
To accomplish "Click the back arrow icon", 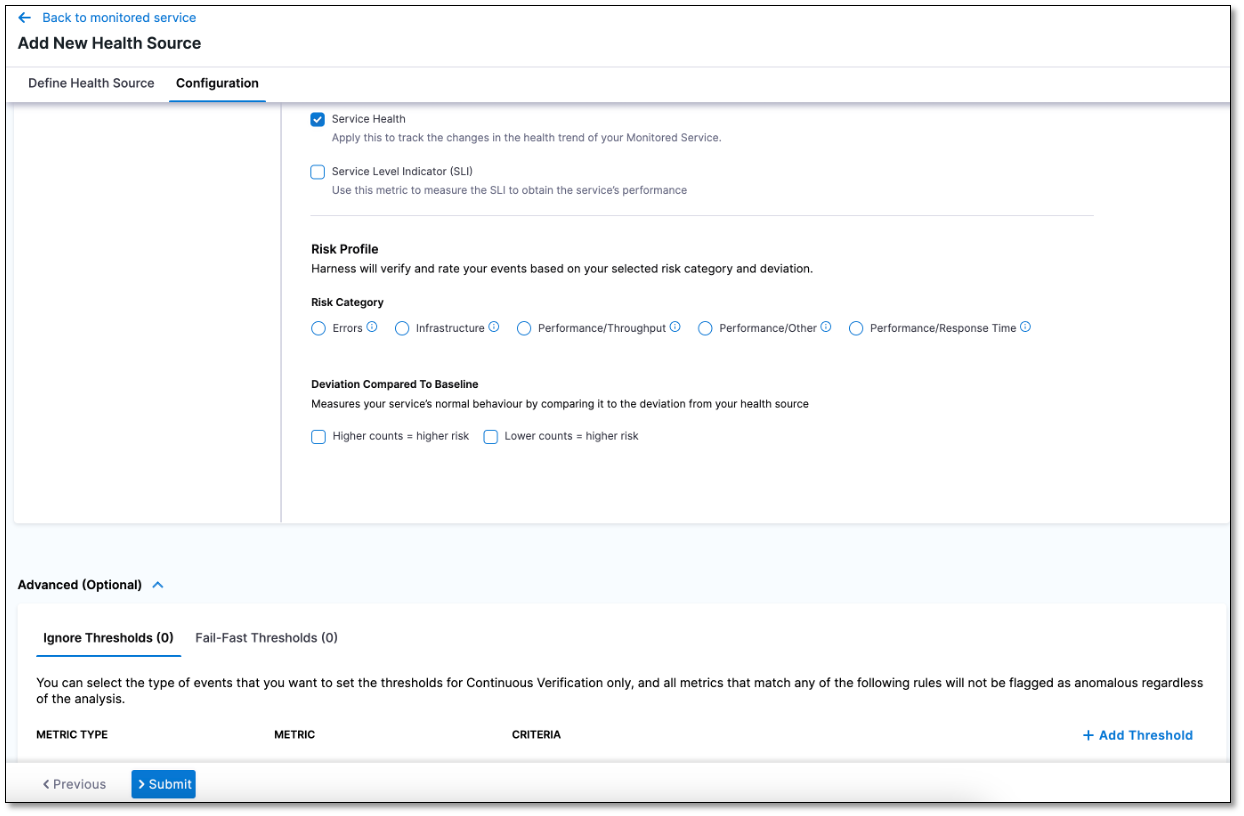I will pos(25,18).
